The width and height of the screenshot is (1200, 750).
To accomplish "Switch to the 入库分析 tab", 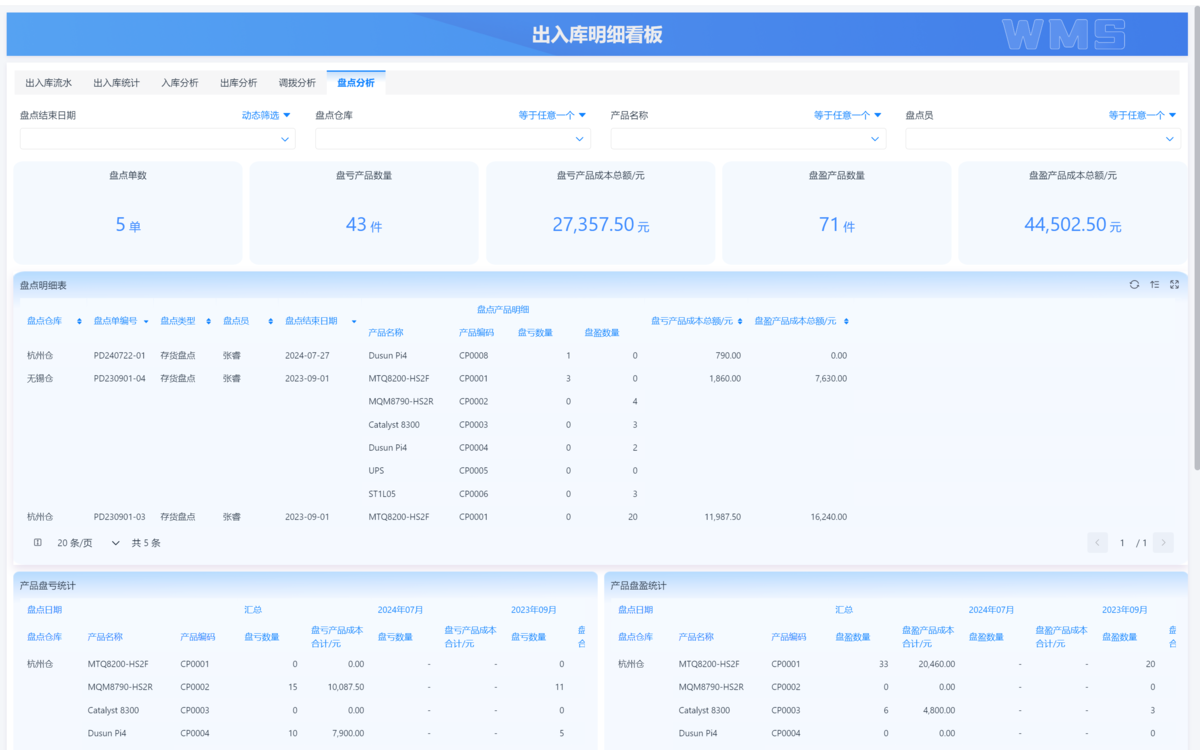I will click(179, 82).
